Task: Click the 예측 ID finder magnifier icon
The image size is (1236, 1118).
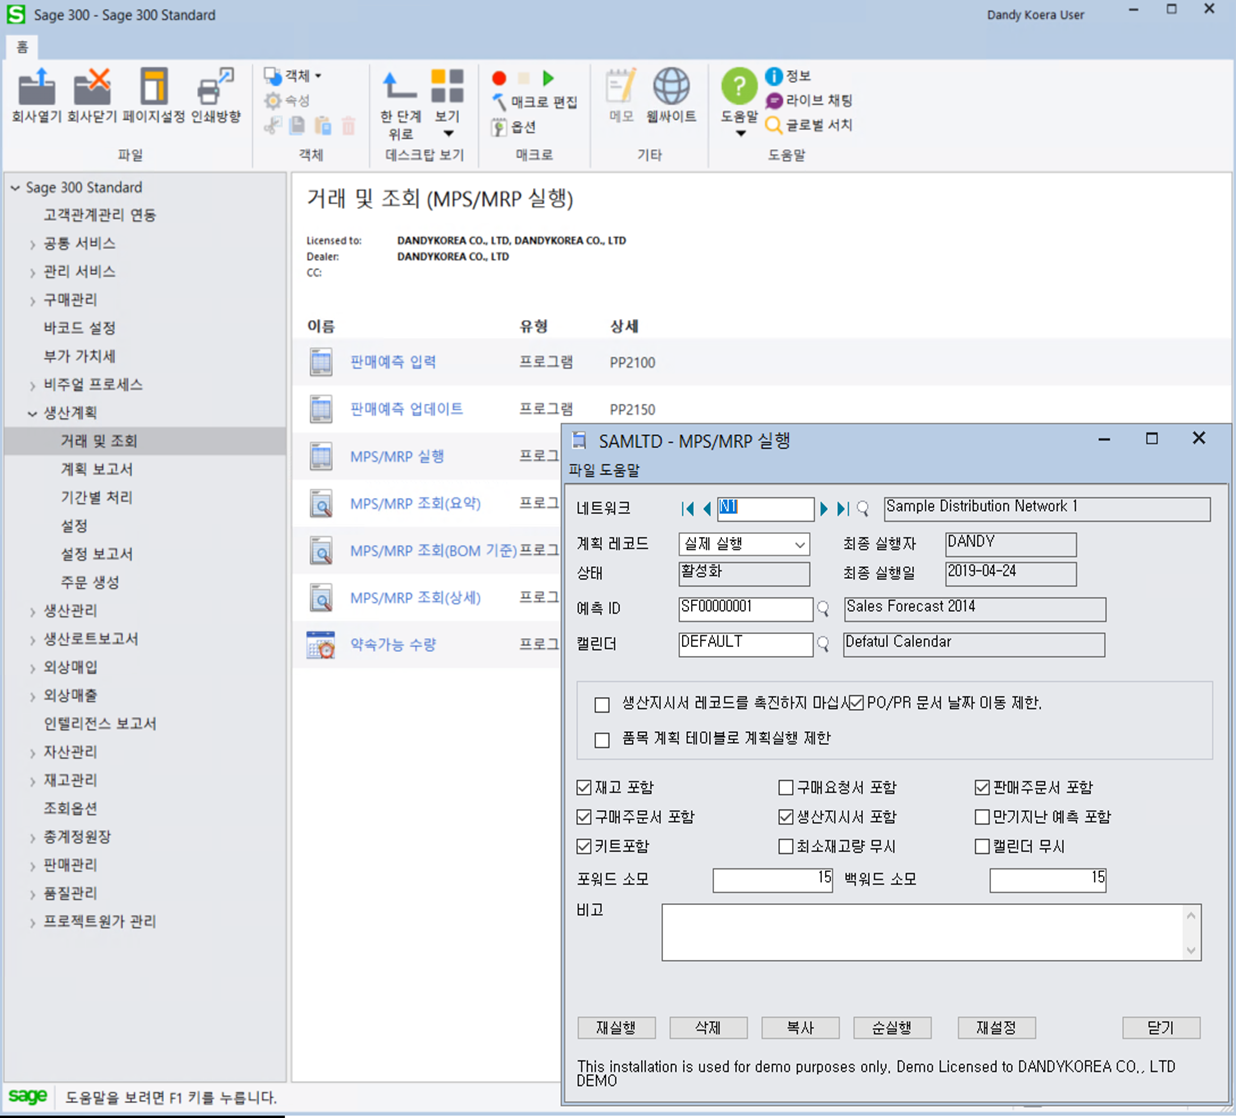Action: pyautogui.click(x=823, y=608)
